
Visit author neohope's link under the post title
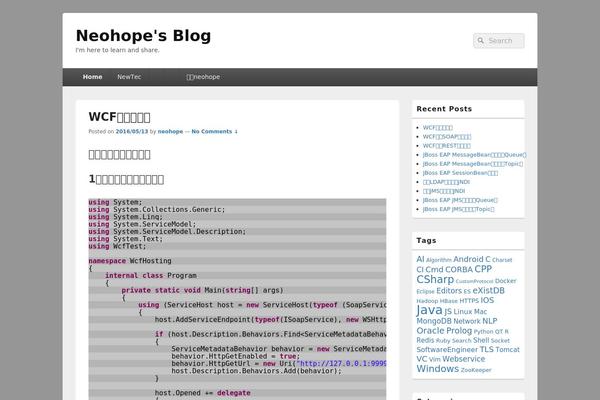click(x=170, y=131)
